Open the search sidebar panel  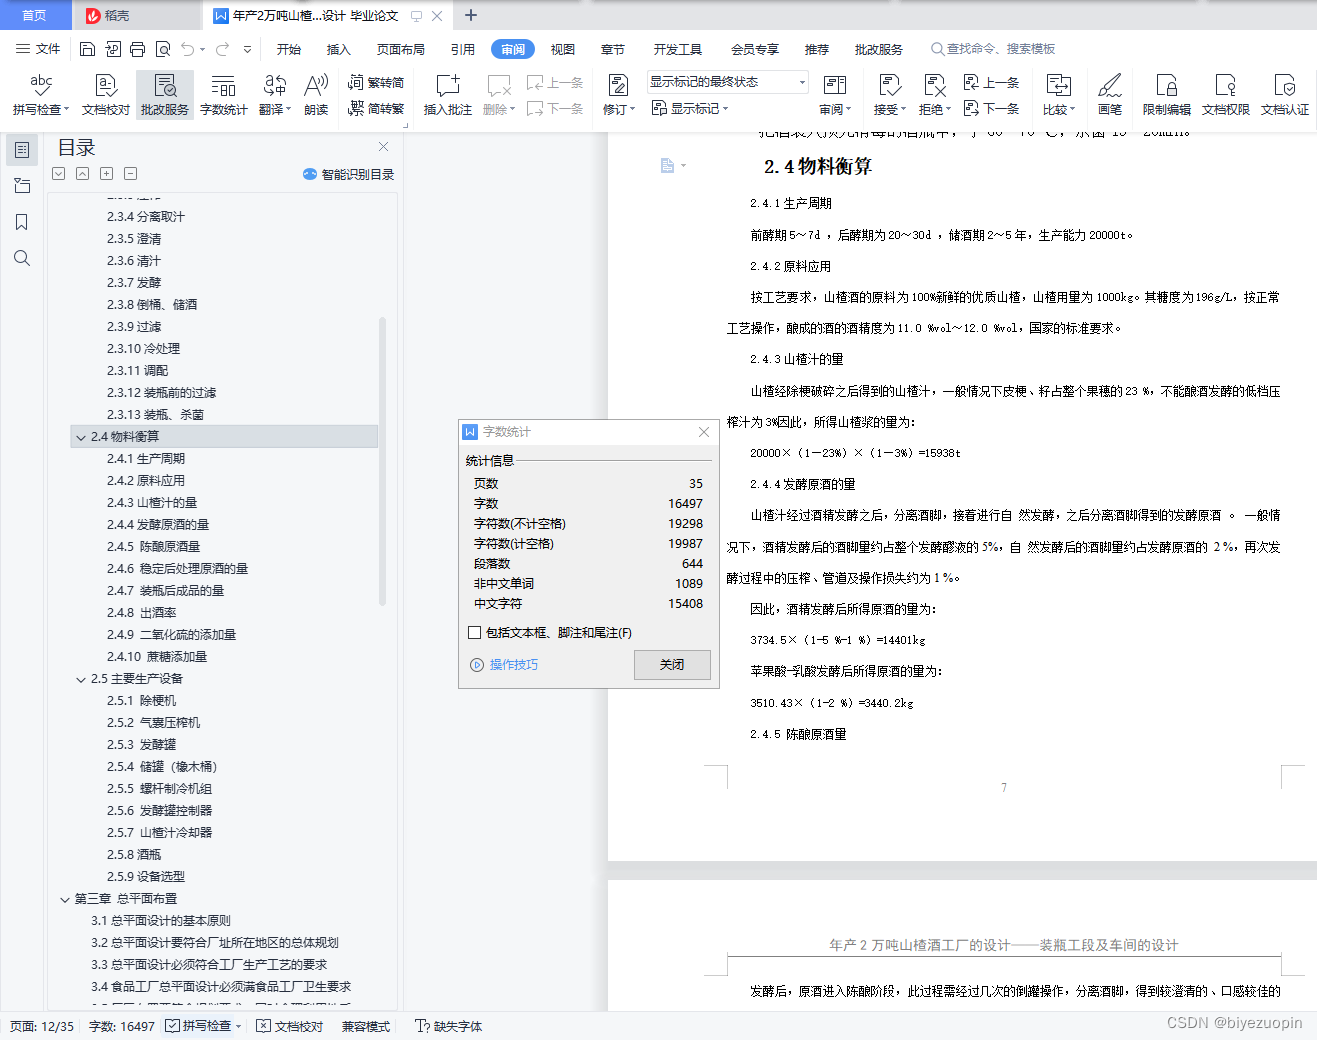21,258
